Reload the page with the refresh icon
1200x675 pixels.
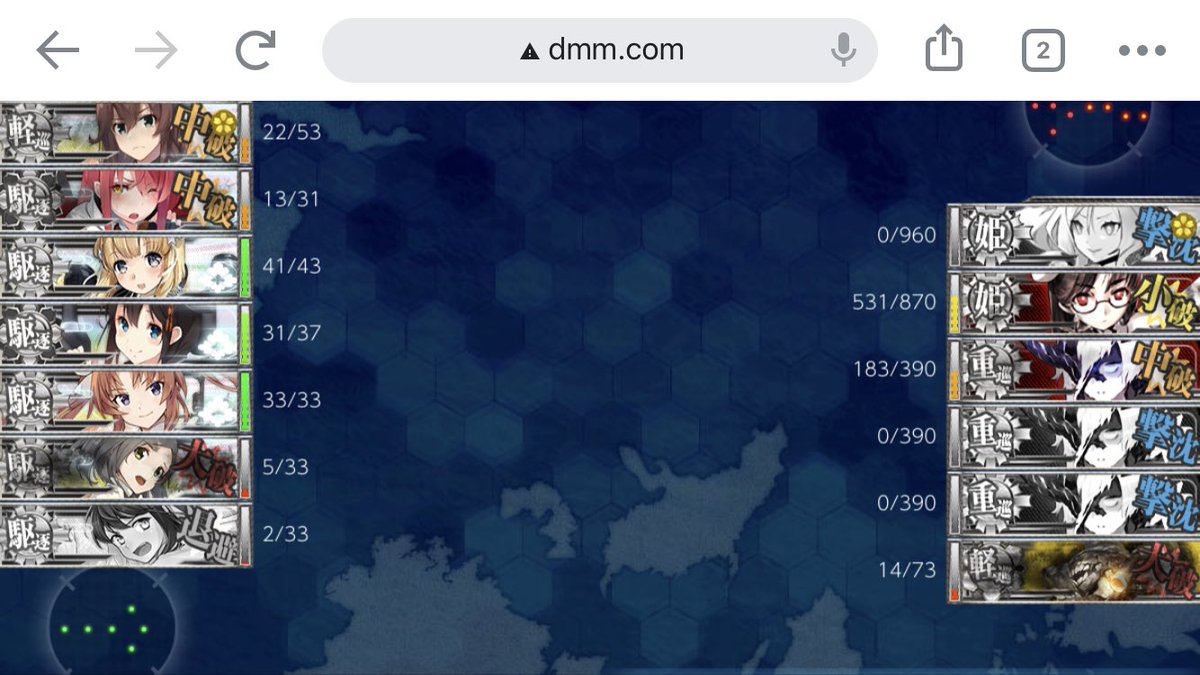[x=255, y=50]
